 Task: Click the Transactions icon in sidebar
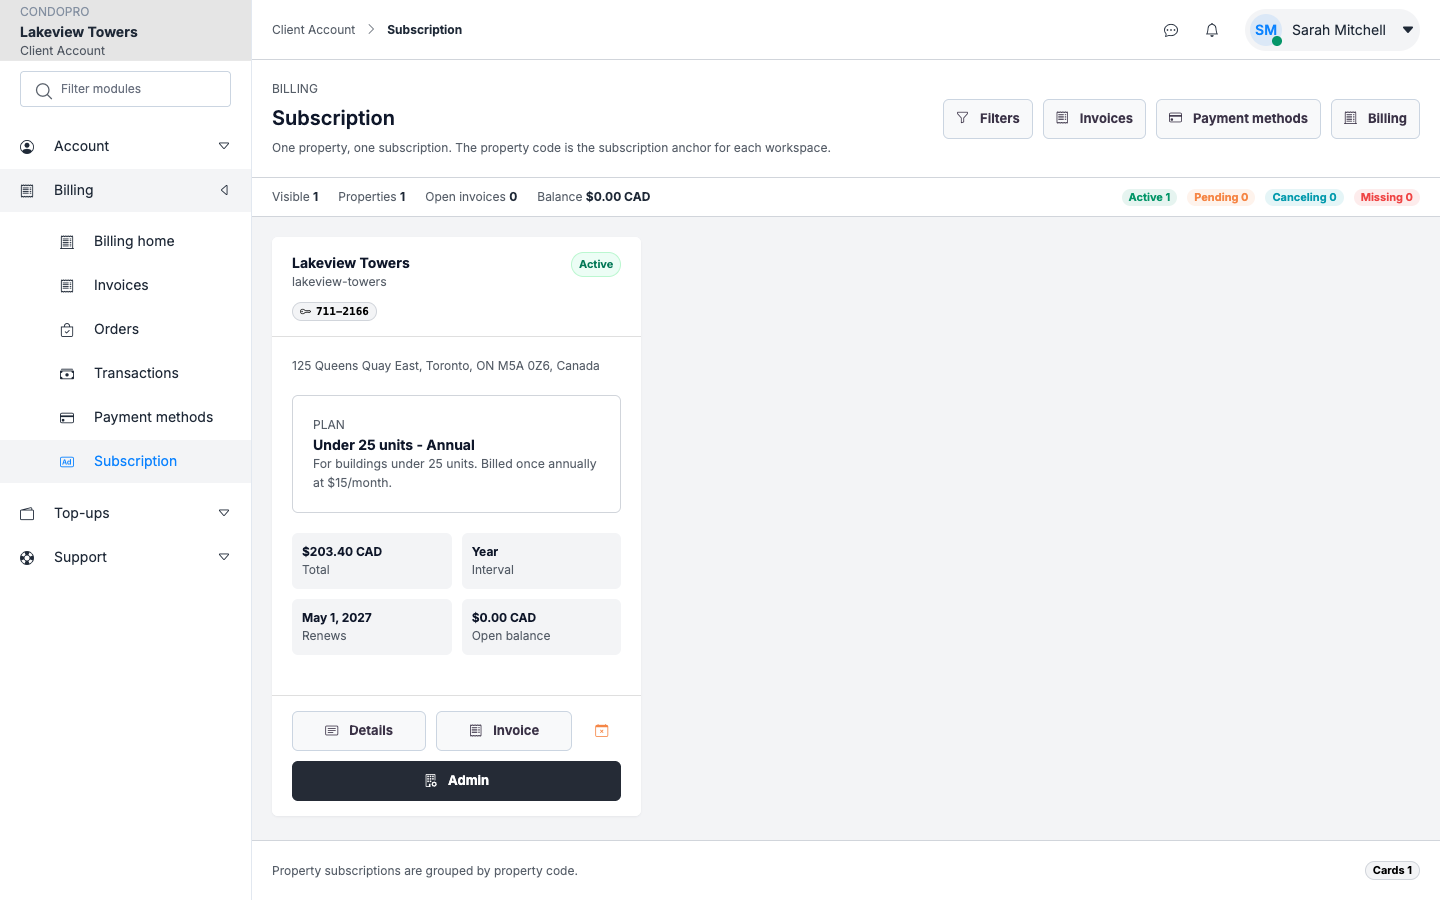(x=67, y=374)
